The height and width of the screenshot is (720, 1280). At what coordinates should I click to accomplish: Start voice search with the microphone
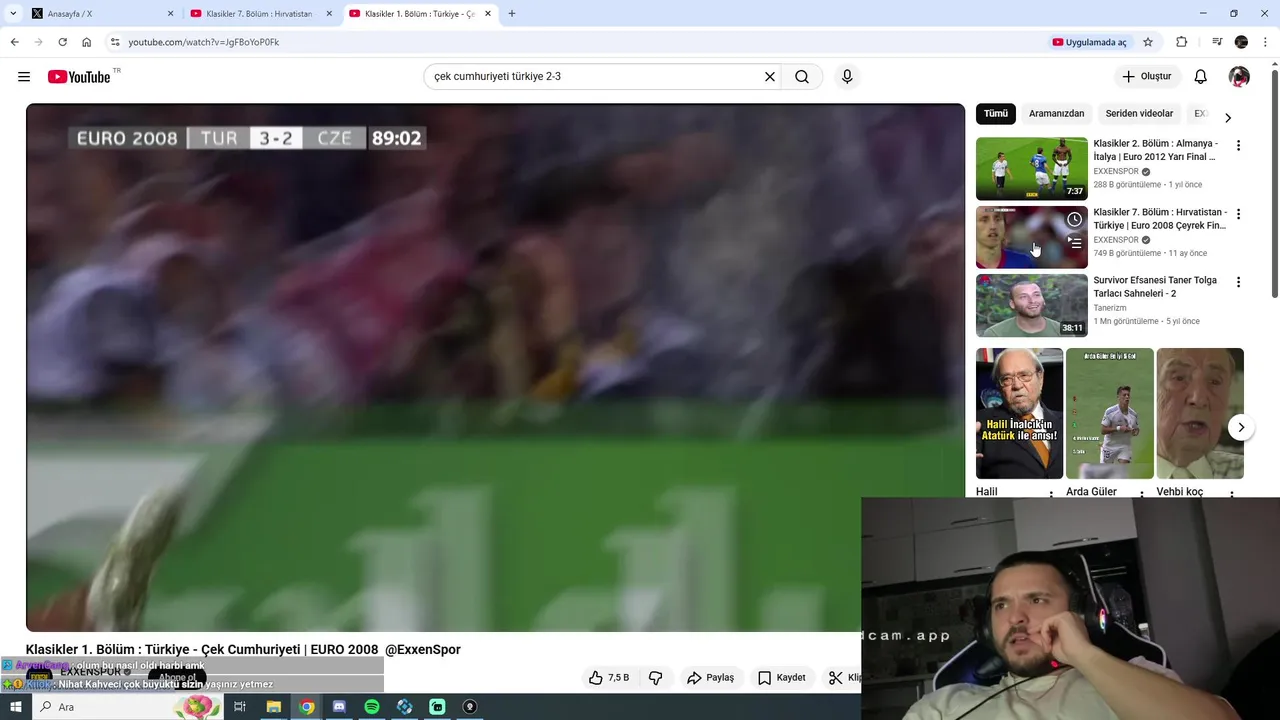click(847, 77)
